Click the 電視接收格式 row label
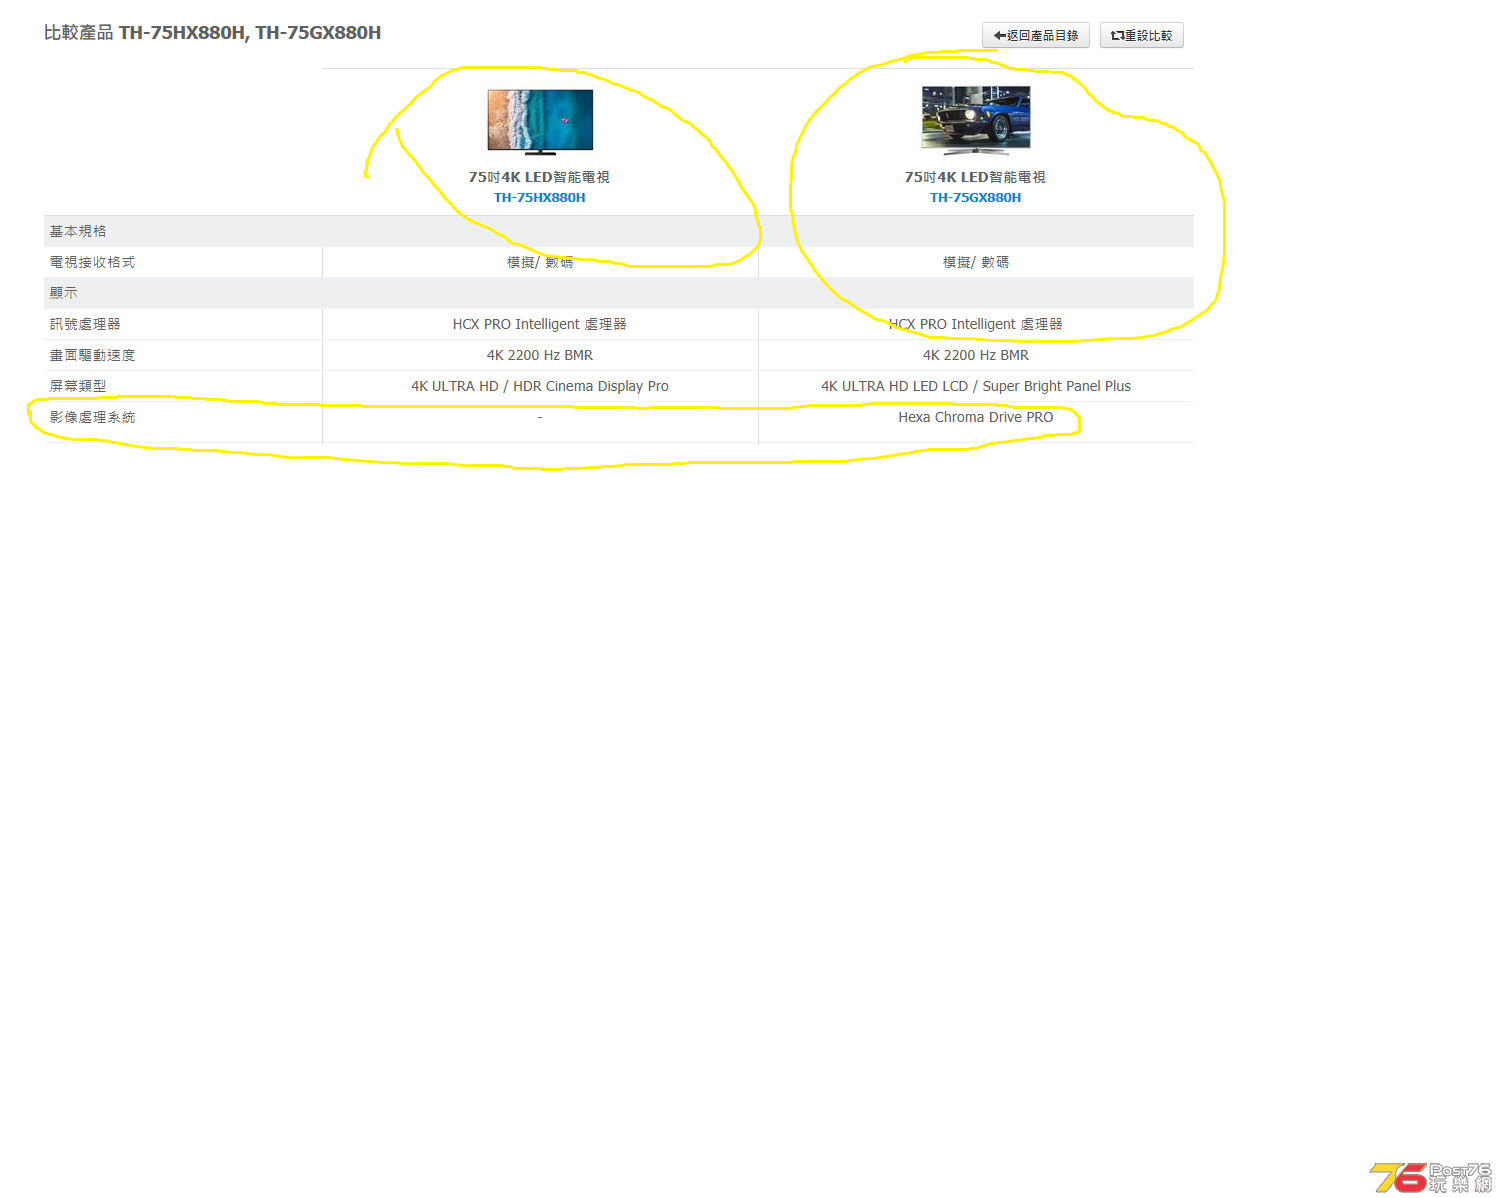The image size is (1497, 1198). (x=92, y=262)
